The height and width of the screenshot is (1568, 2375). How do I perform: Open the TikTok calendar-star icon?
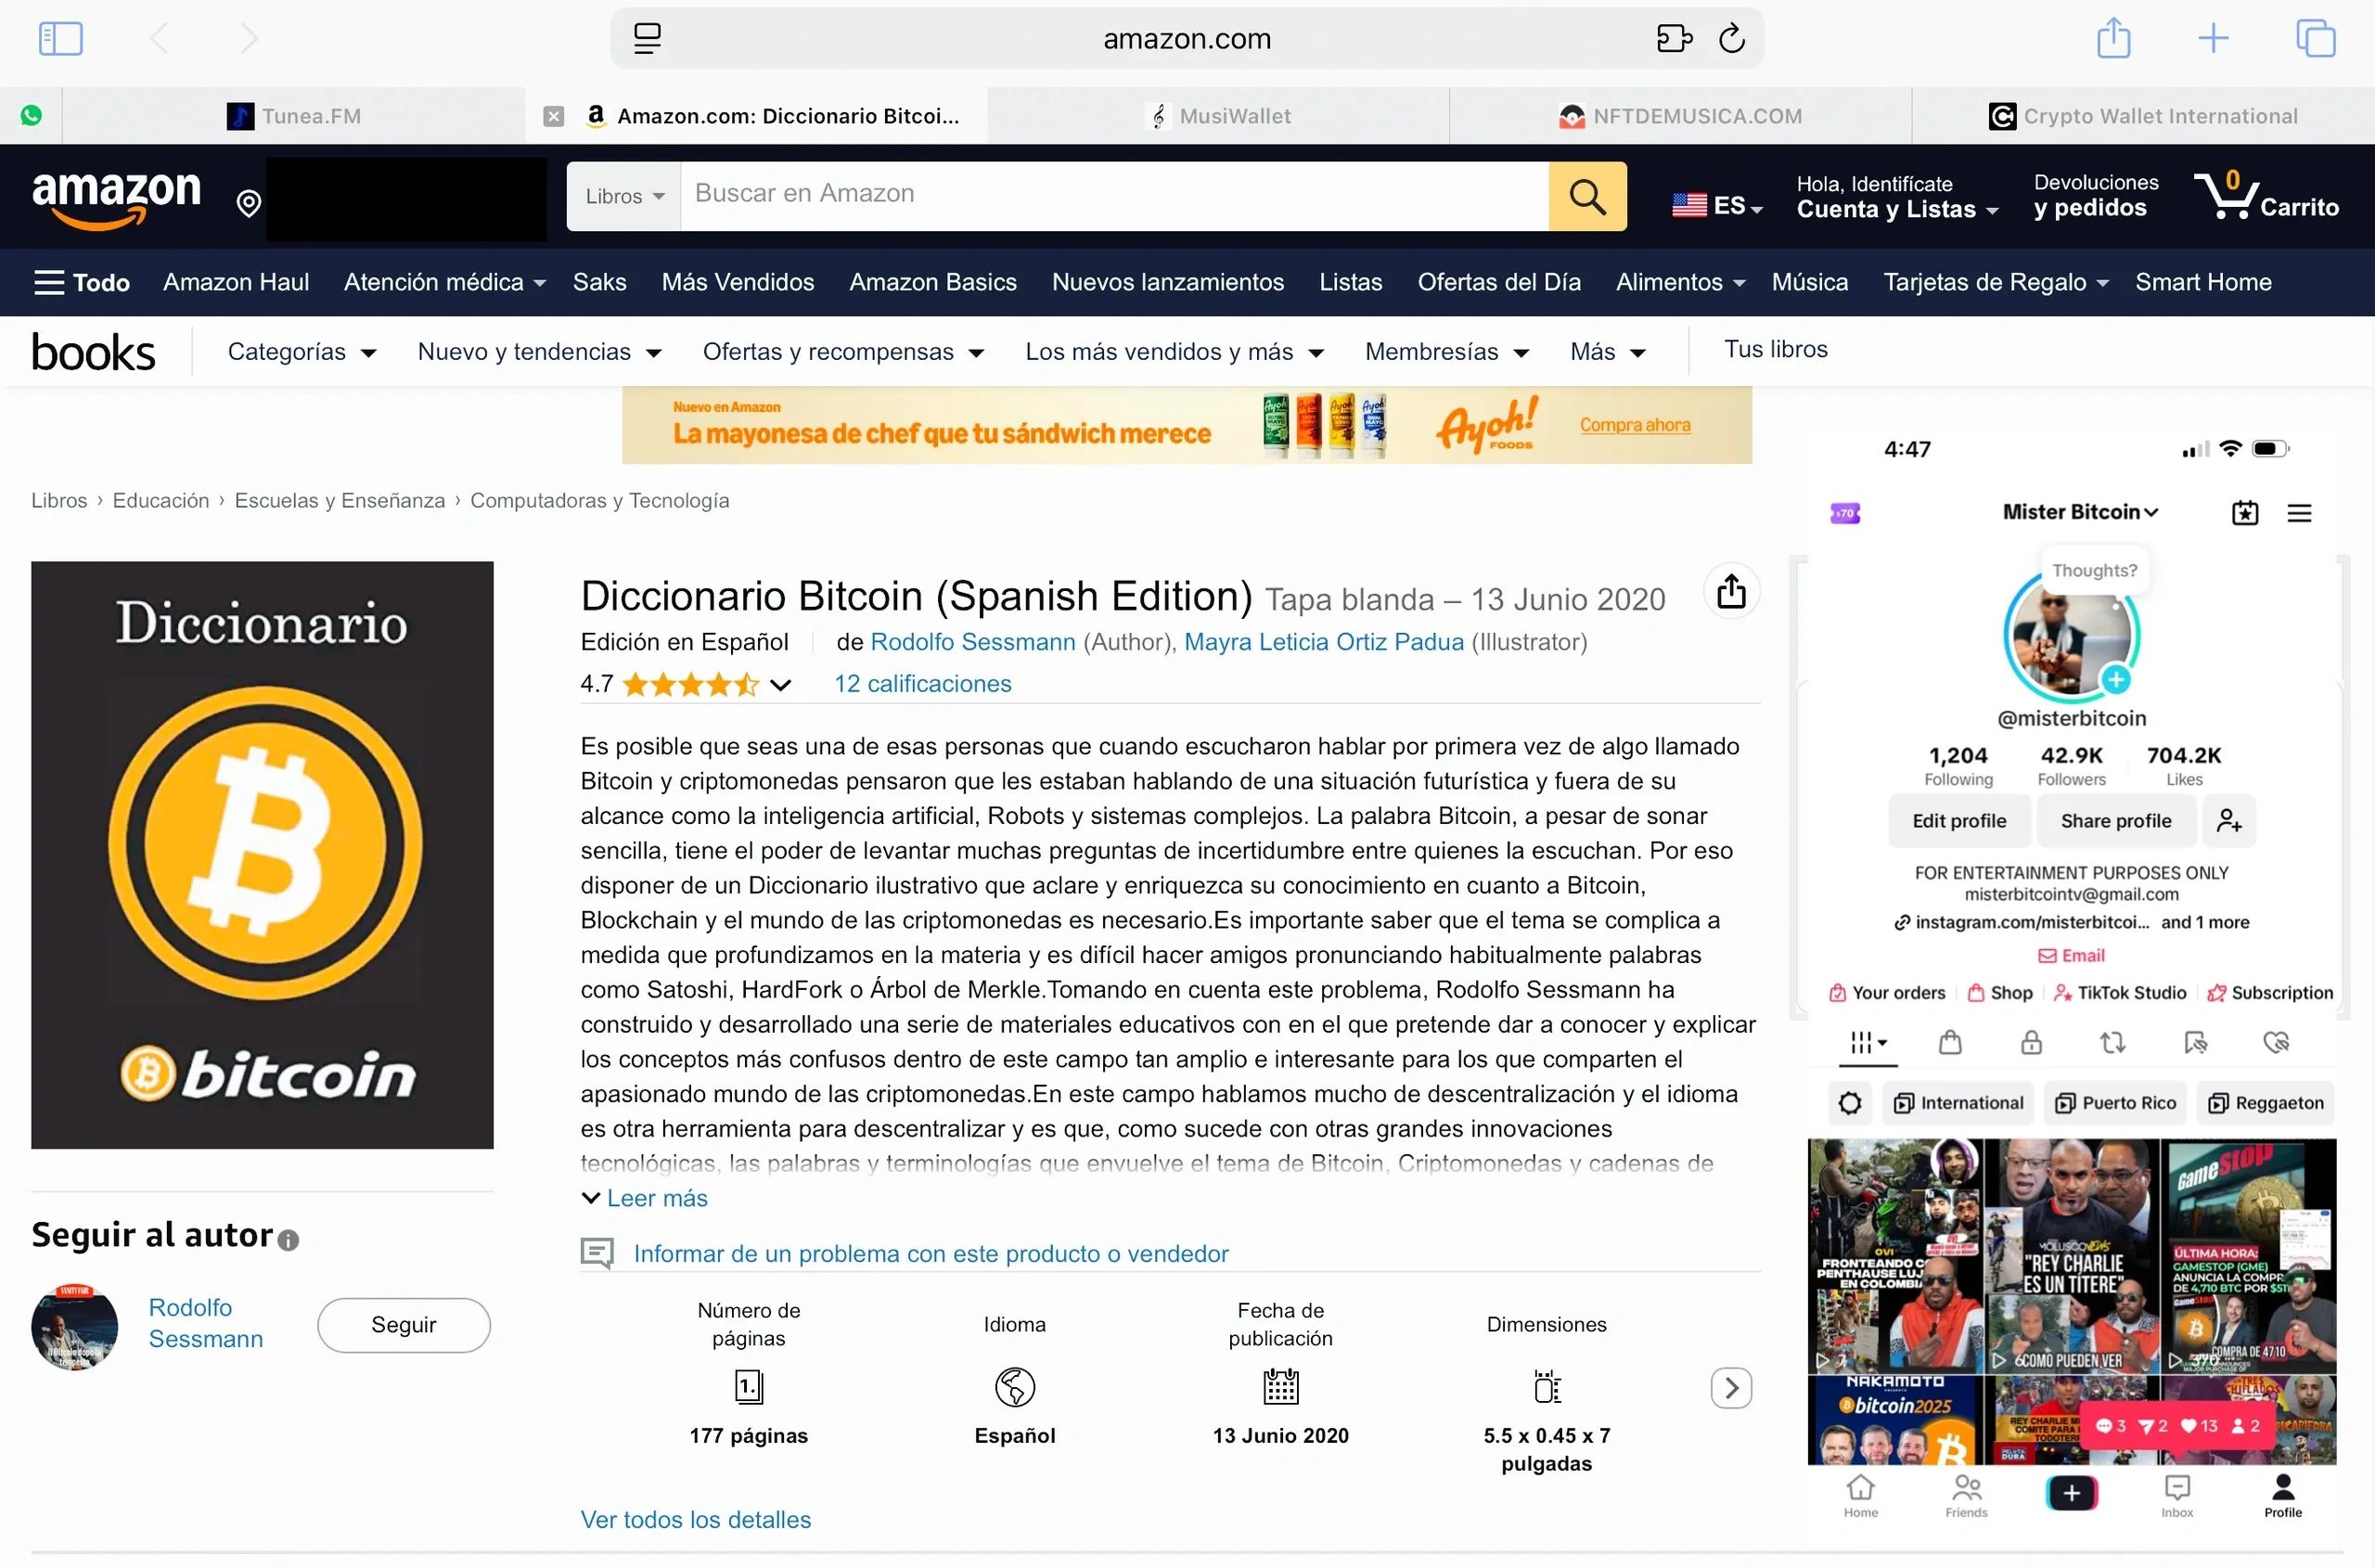2245,513
